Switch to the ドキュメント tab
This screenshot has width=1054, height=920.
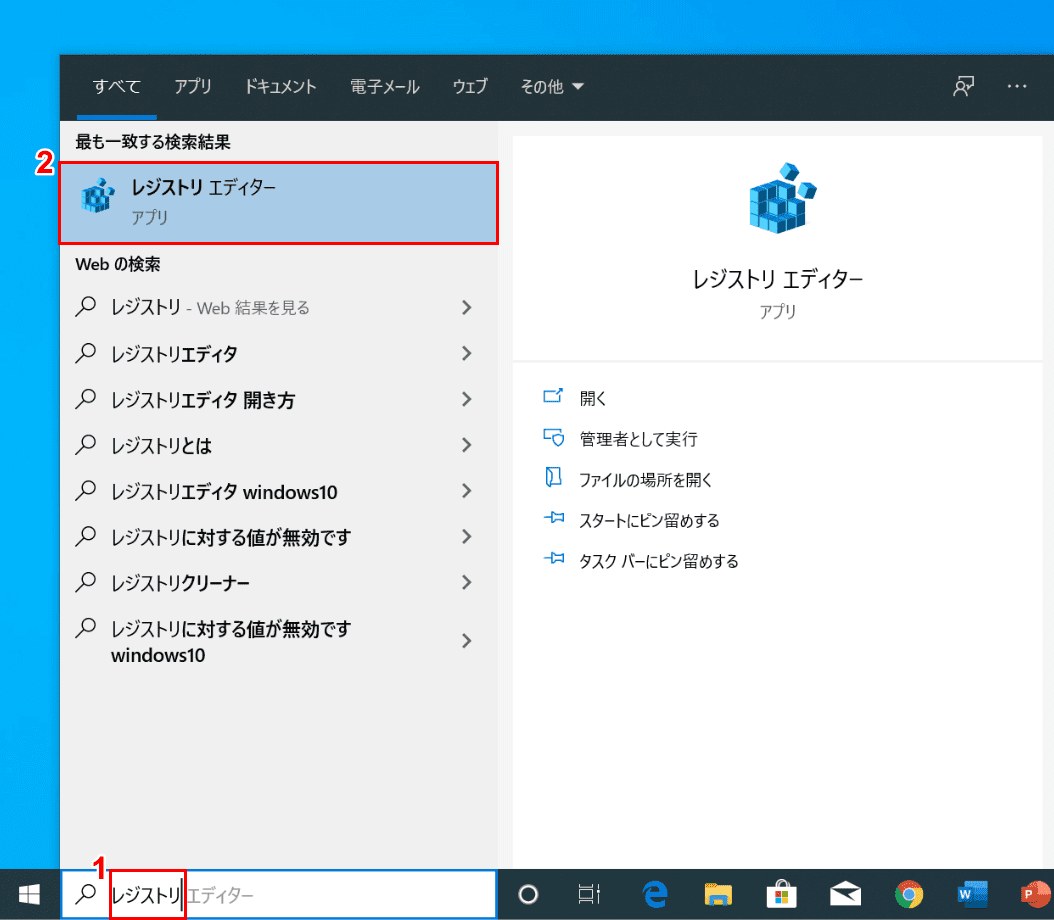(x=280, y=87)
